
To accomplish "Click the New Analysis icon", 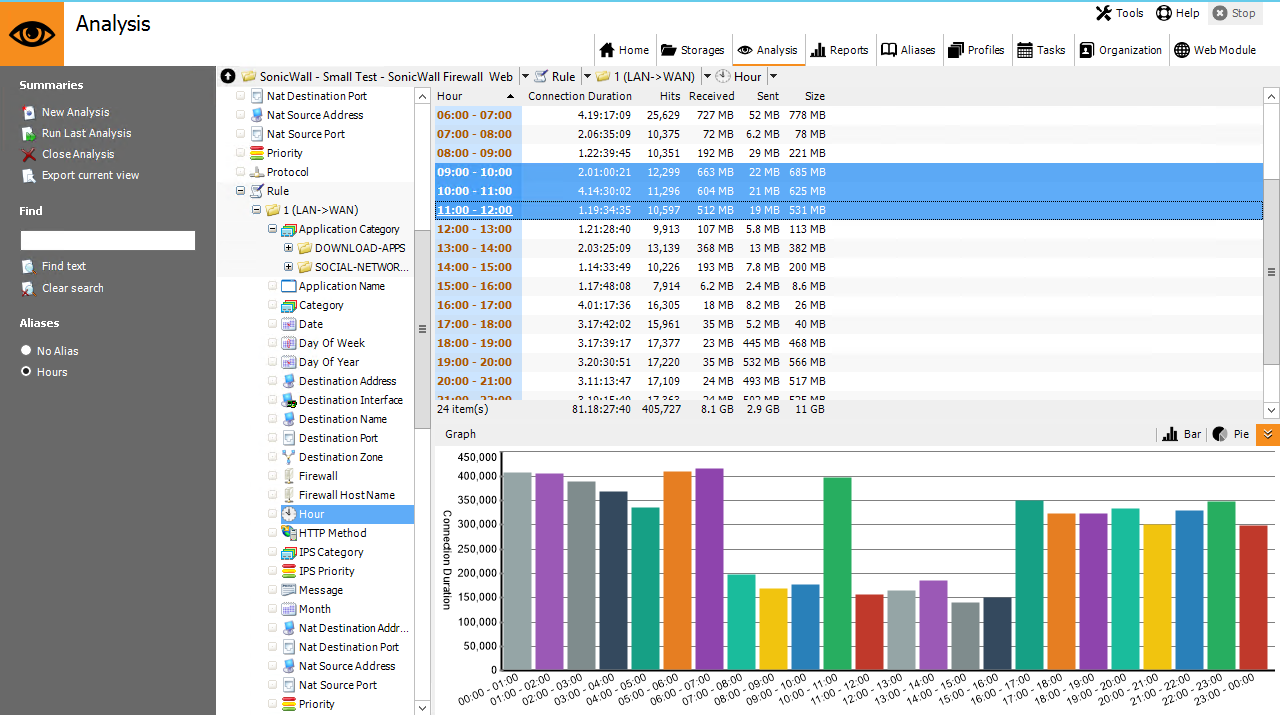I will pyautogui.click(x=28, y=112).
